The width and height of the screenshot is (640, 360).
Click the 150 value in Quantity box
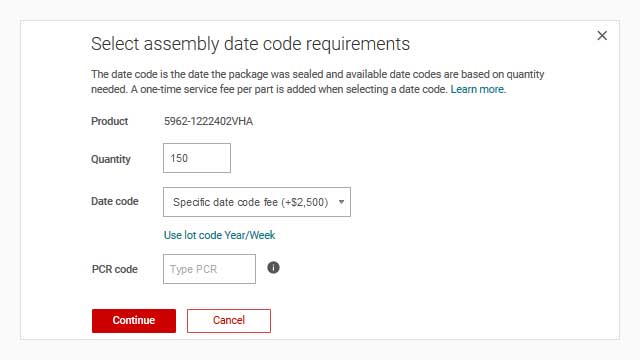179,158
